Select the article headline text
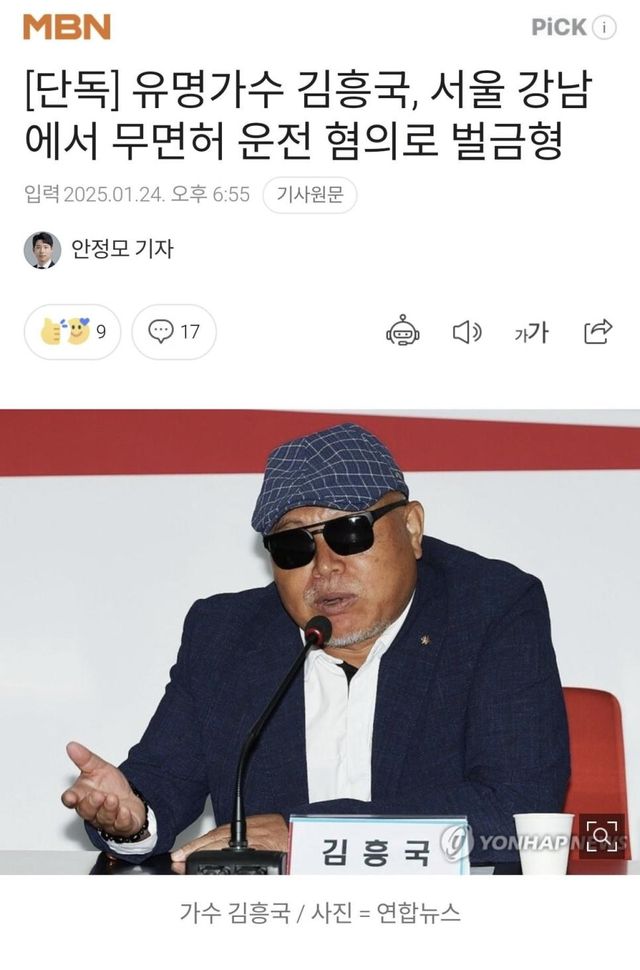Image resolution: width=640 pixels, height=970 pixels. (x=309, y=116)
